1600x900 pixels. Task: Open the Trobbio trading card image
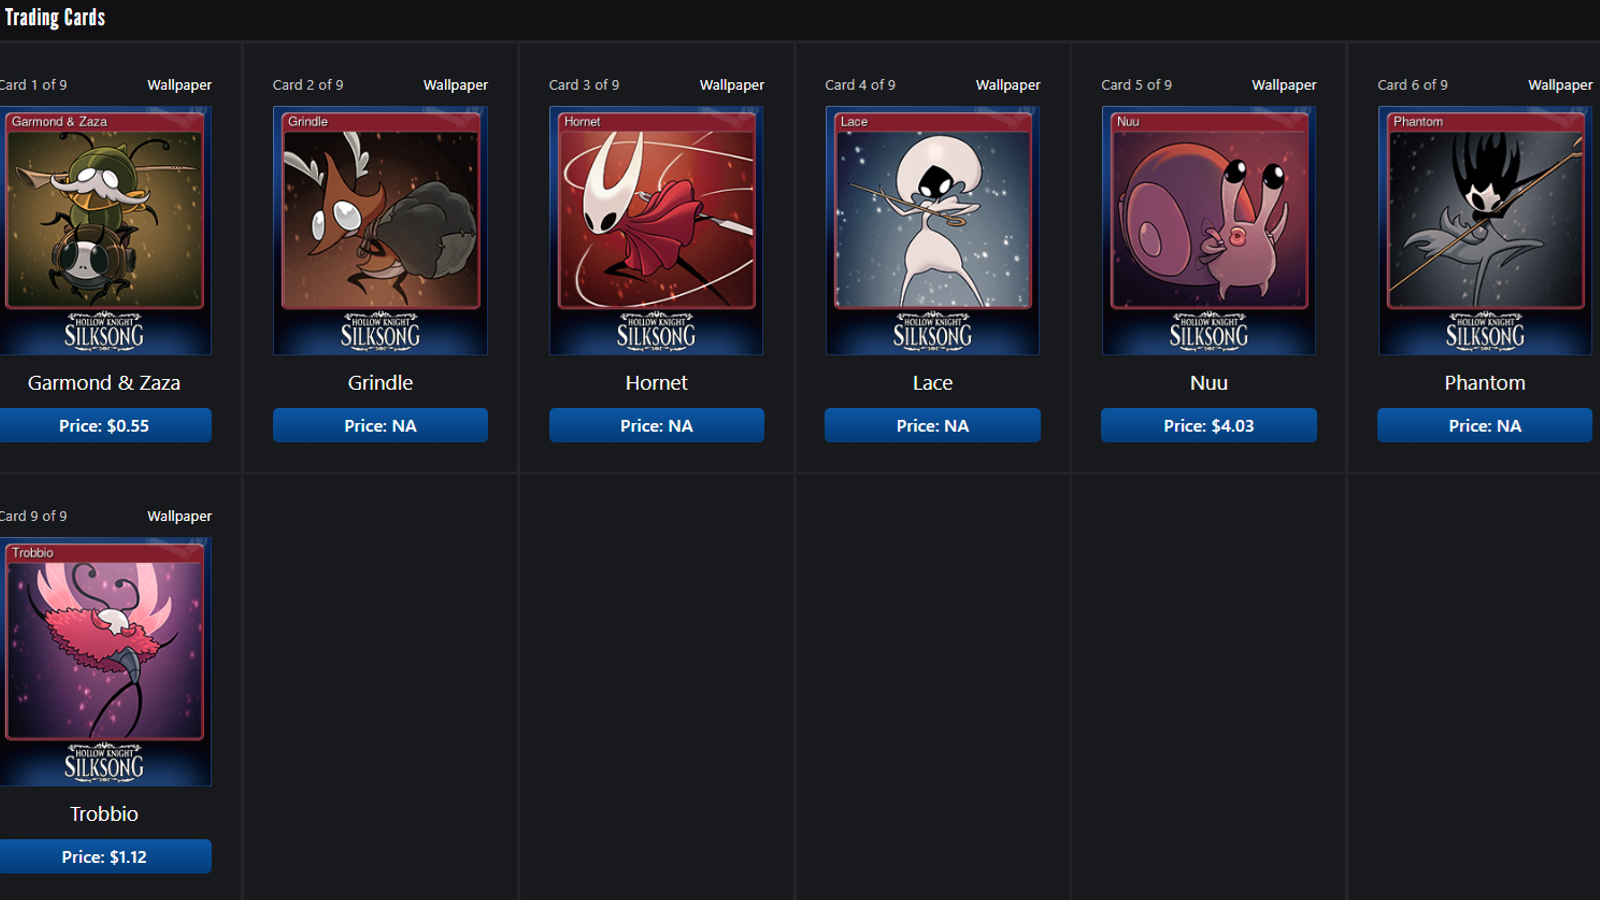(x=104, y=661)
